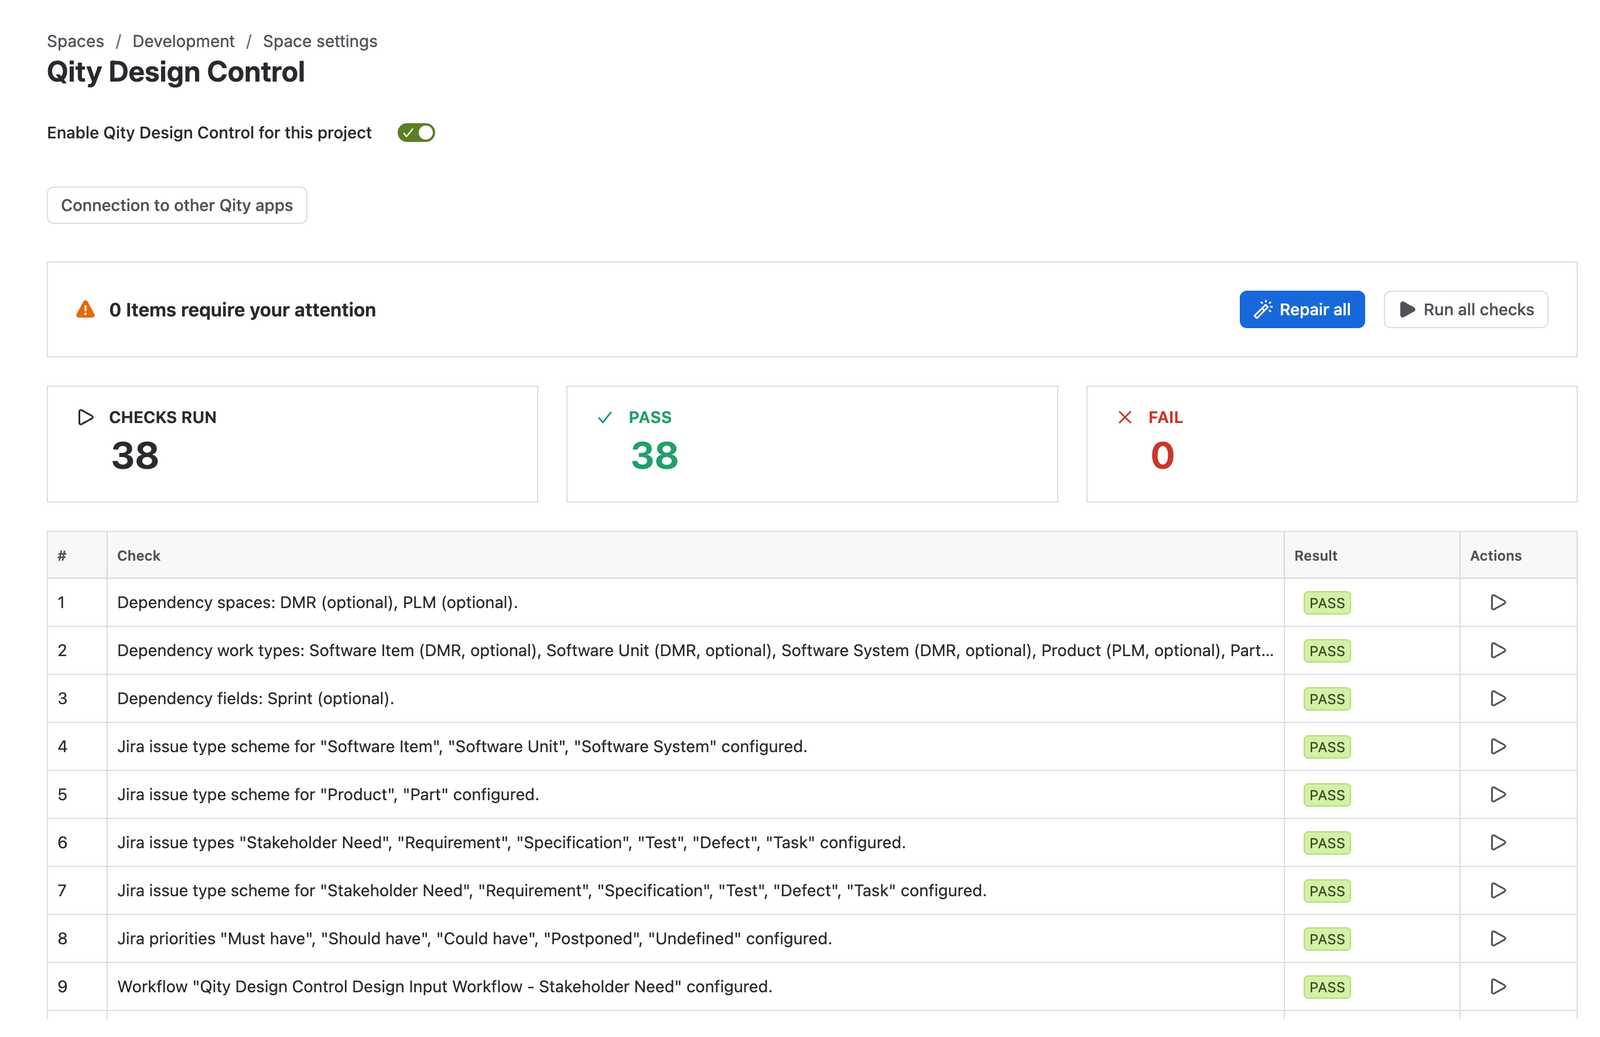Click the orange warning triangle icon
Screen dimensions: 1600x1037
(86, 310)
